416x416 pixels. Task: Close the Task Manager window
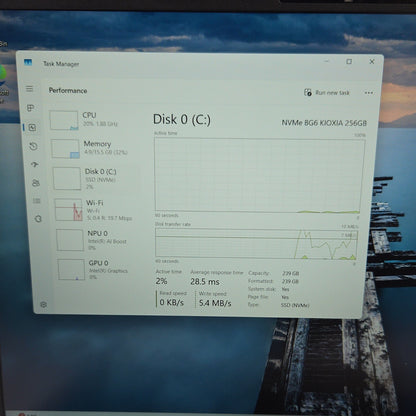click(372, 62)
